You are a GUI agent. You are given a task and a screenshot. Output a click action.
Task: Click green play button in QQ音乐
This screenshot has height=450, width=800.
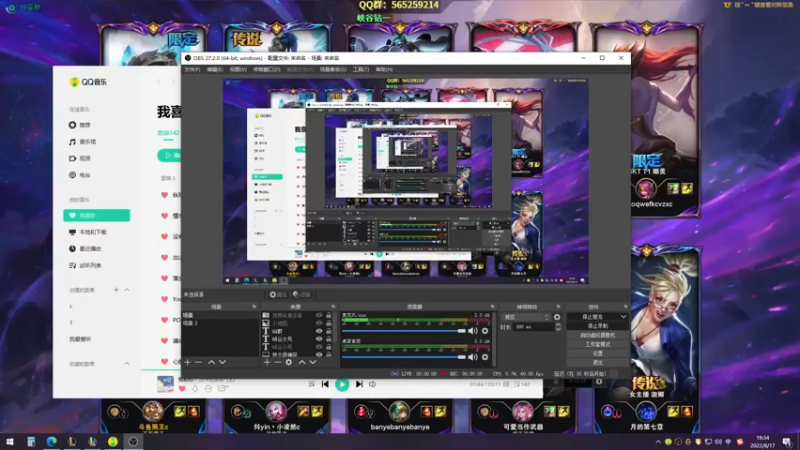click(342, 384)
